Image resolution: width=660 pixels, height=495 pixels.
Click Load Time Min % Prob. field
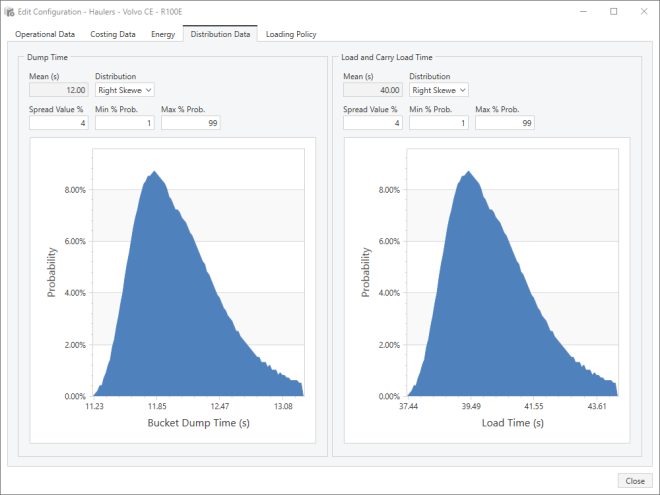tap(438, 123)
